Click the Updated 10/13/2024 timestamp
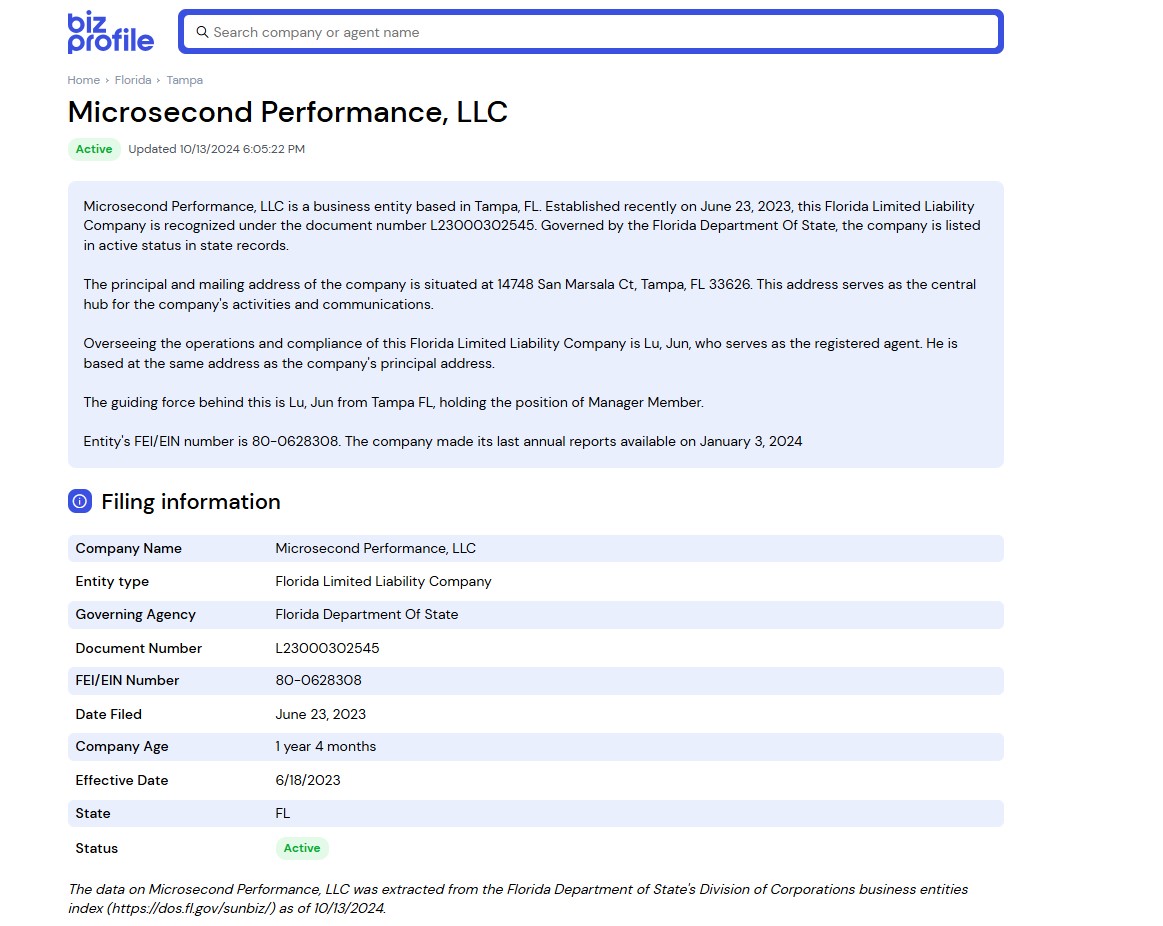 (x=216, y=149)
